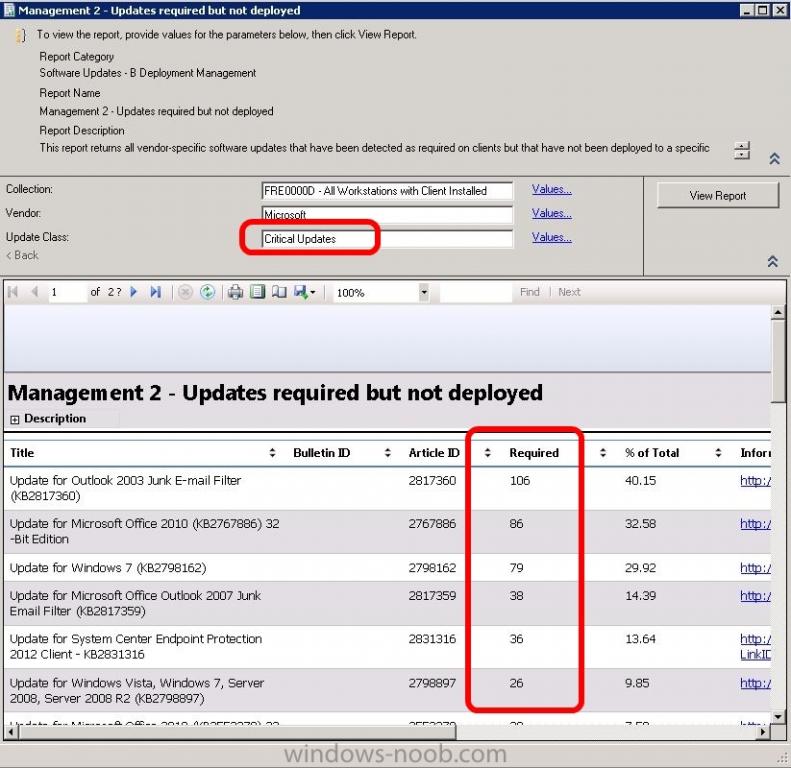Click report scroll down arrow
Screen dimensions: 791x768
tap(778, 716)
